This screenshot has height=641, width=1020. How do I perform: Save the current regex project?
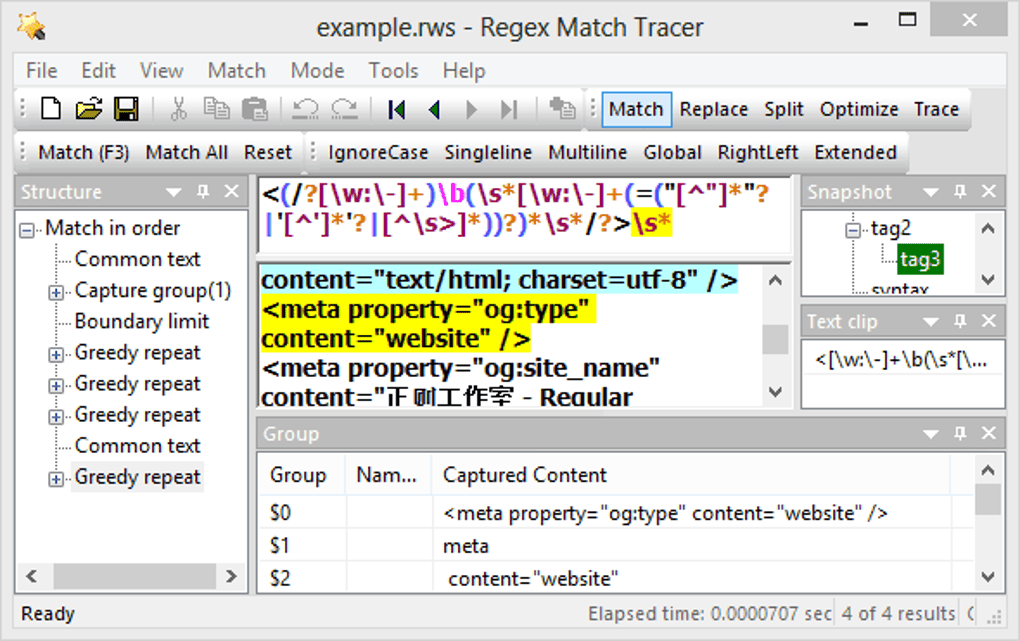coord(125,109)
